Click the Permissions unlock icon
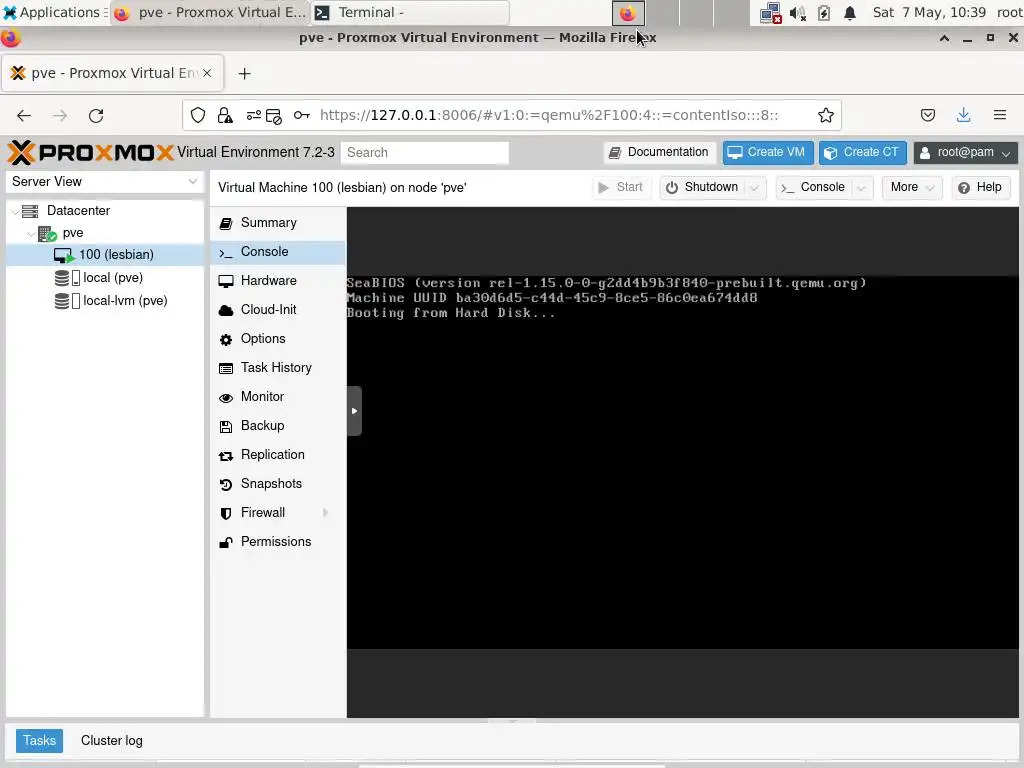Image resolution: width=1024 pixels, height=768 pixels. (x=226, y=542)
